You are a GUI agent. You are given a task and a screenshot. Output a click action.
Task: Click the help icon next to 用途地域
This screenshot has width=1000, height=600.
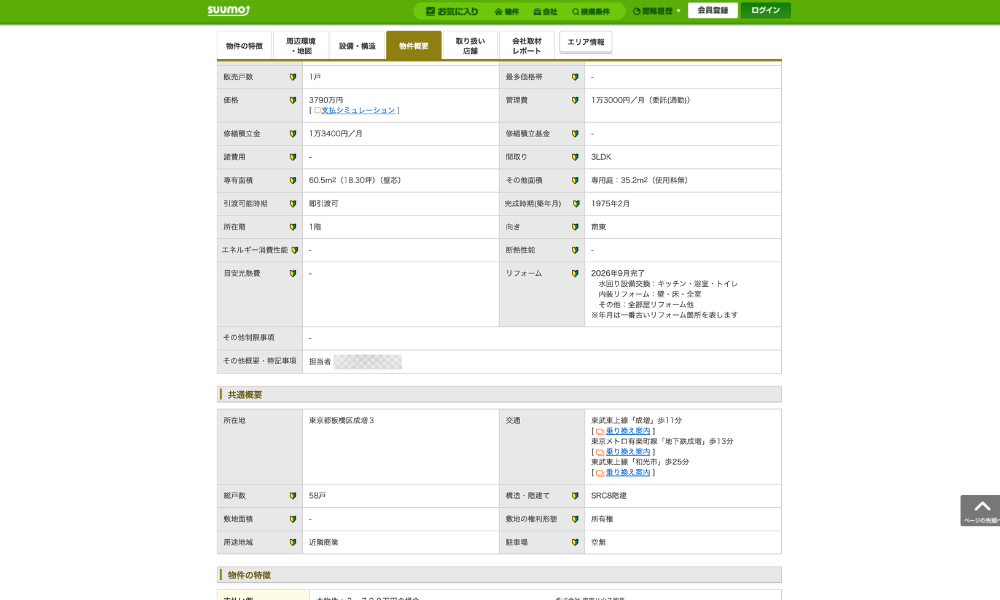click(x=293, y=543)
